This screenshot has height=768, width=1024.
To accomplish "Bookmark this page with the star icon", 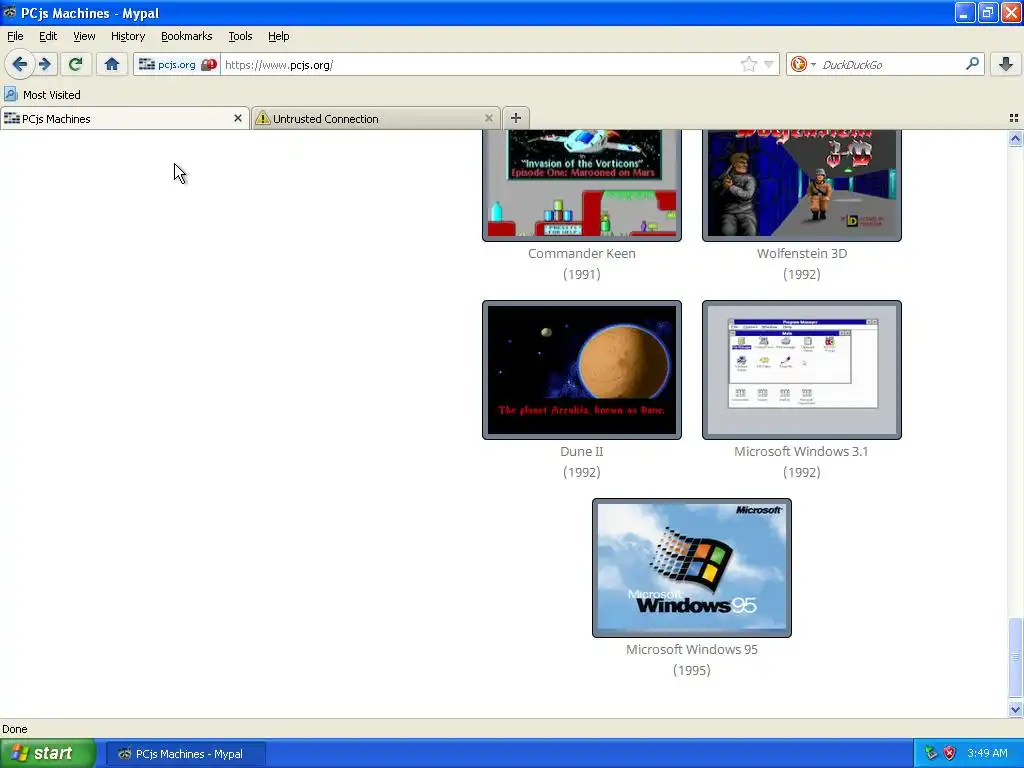I will (x=748, y=64).
